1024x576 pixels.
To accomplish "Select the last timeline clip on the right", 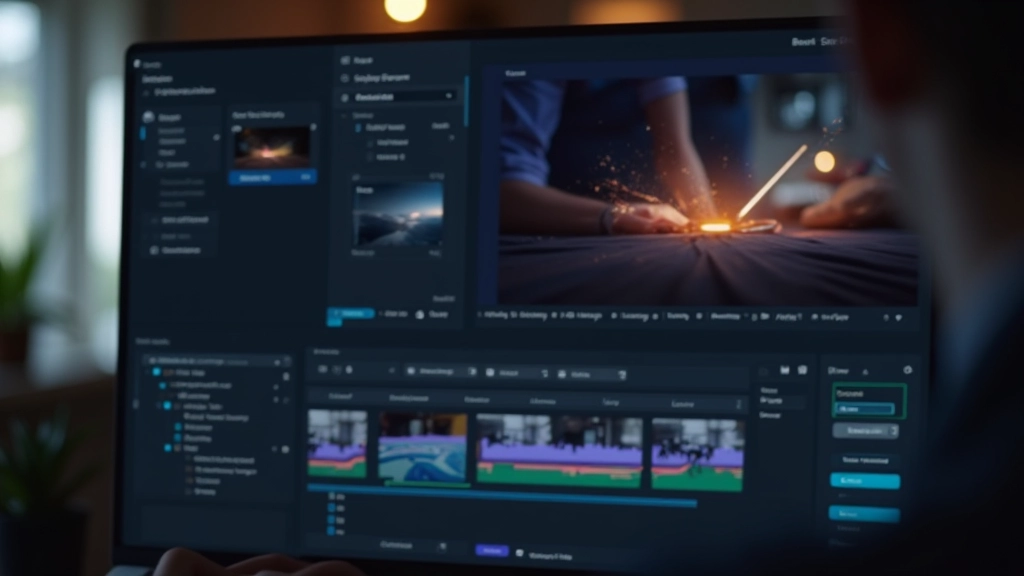I will pos(697,455).
